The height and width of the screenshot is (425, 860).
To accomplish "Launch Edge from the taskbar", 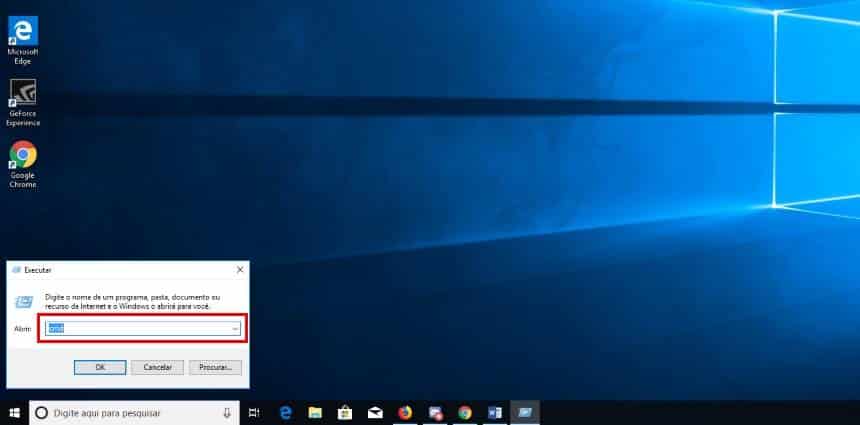I will coord(285,412).
